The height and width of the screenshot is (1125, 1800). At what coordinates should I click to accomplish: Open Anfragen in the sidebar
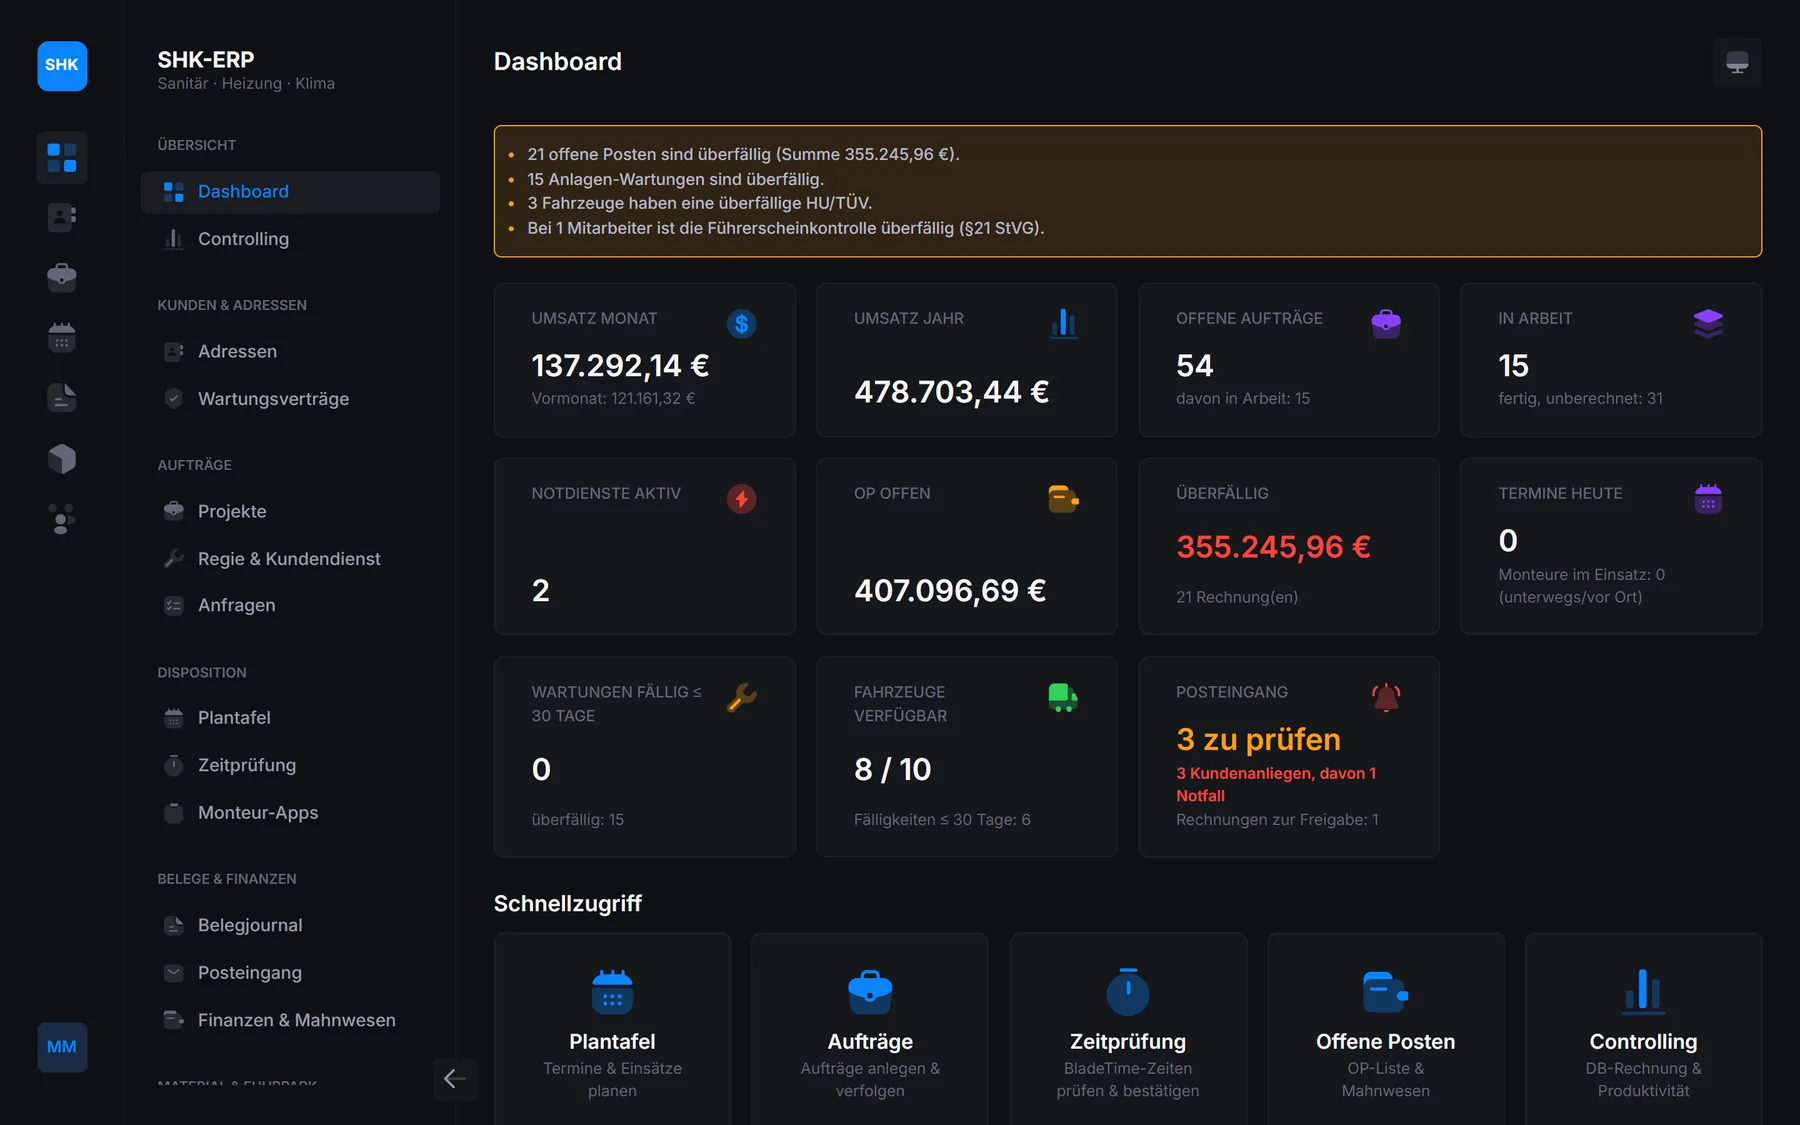pos(290,606)
